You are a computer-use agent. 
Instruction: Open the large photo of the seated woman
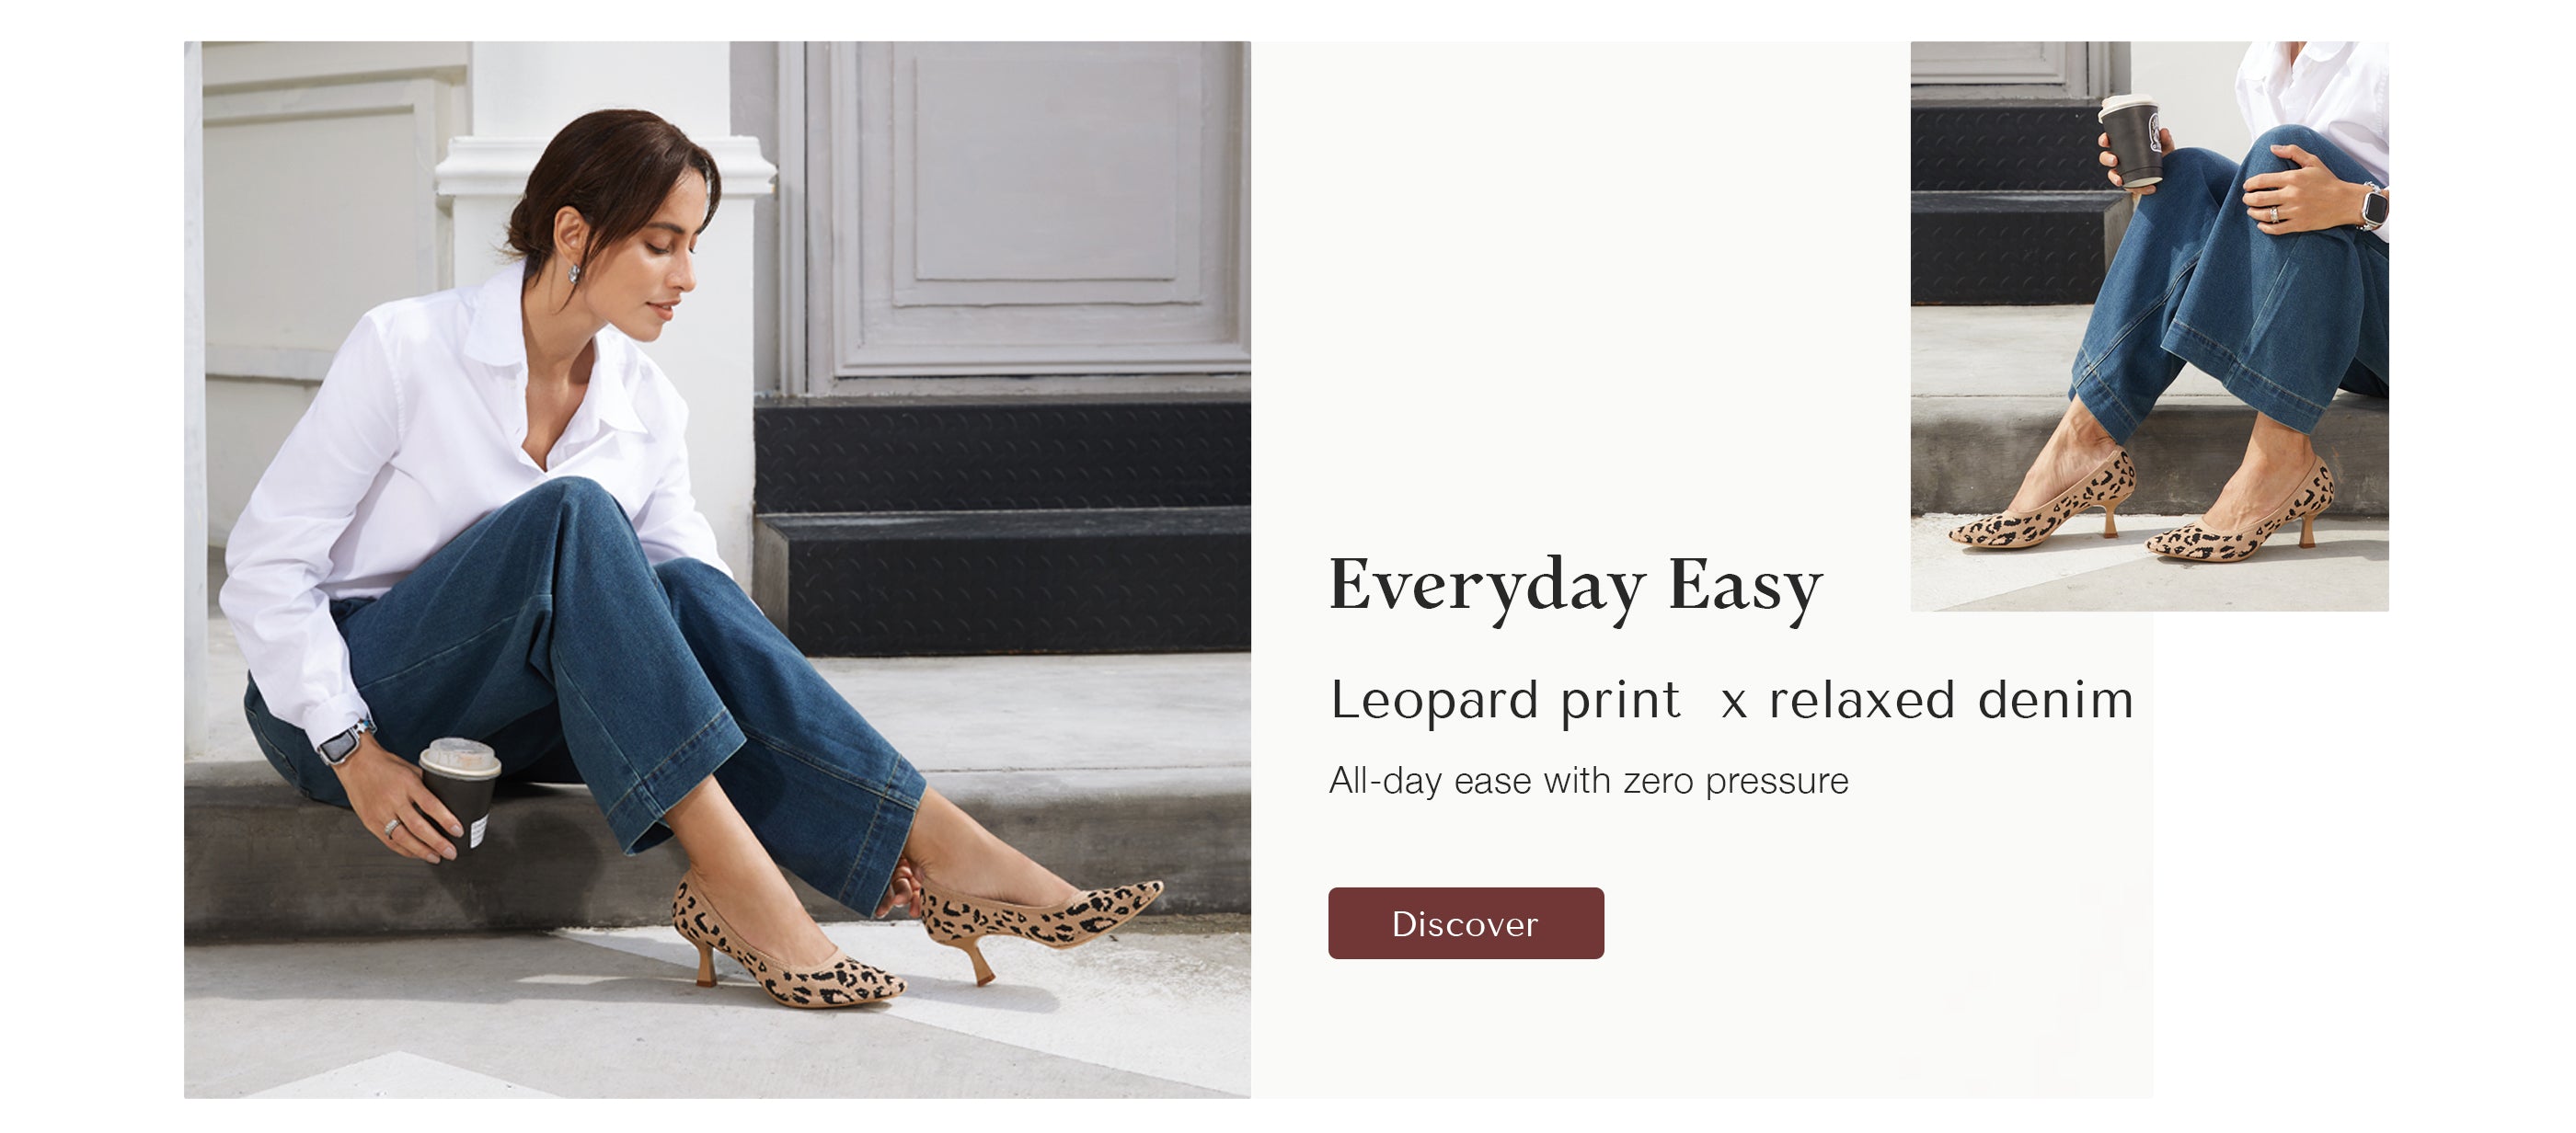click(x=717, y=569)
